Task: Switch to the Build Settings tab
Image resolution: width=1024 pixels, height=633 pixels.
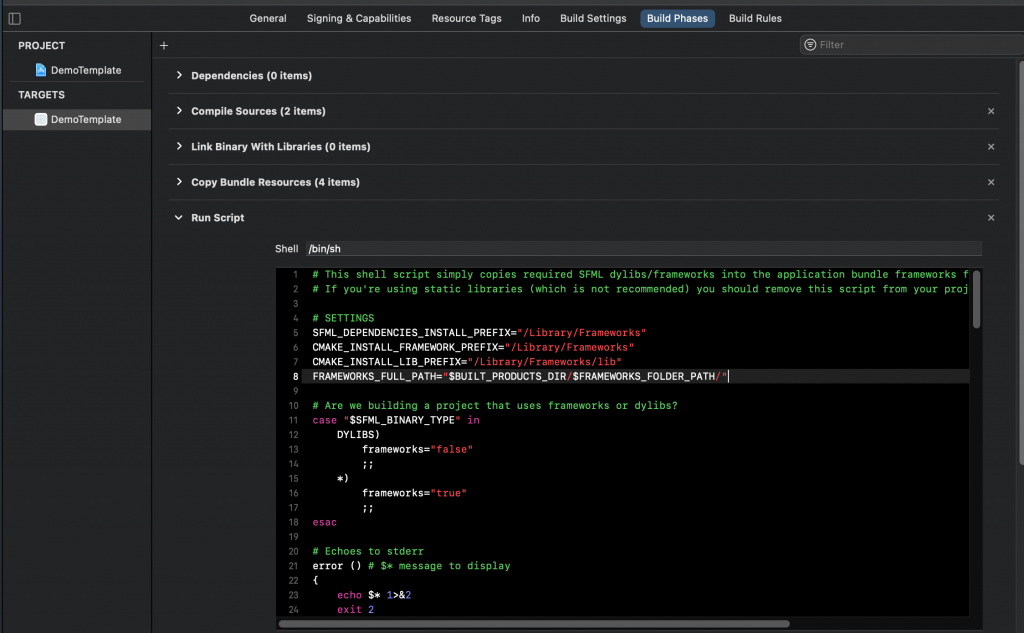Action: pos(593,18)
